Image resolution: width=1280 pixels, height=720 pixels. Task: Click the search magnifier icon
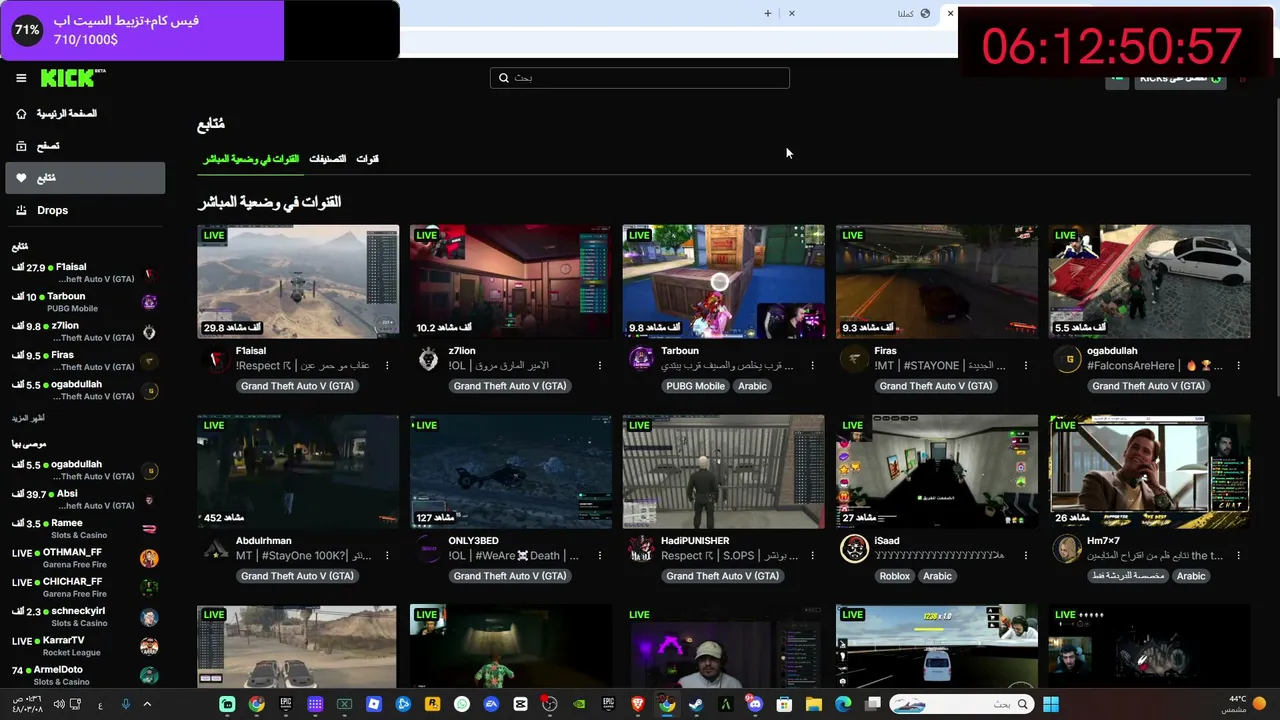[x=503, y=78]
